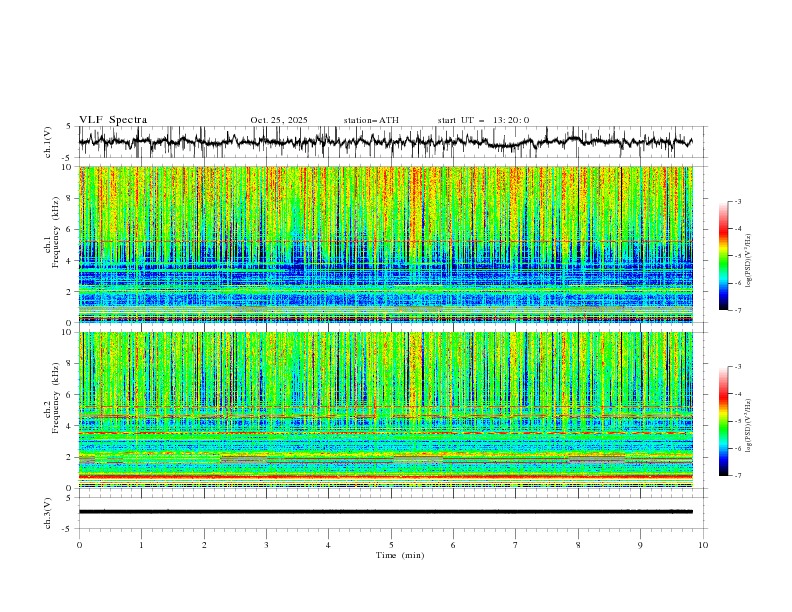Select the date label "Oct. 25, 2025"
The image size is (792, 612).
coord(279,120)
